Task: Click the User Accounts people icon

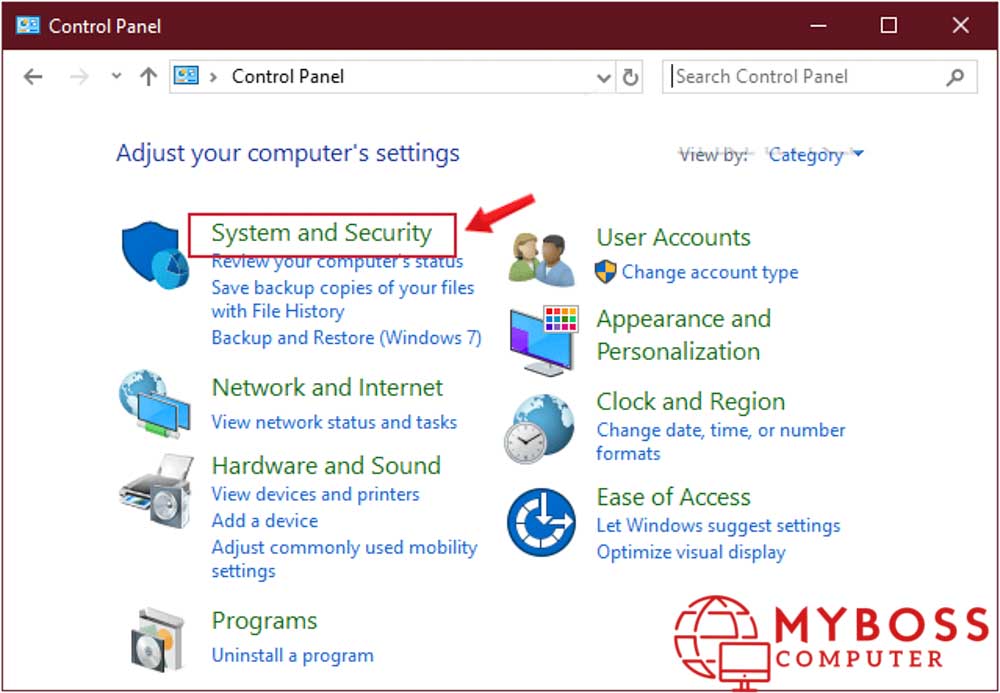Action: 541,257
